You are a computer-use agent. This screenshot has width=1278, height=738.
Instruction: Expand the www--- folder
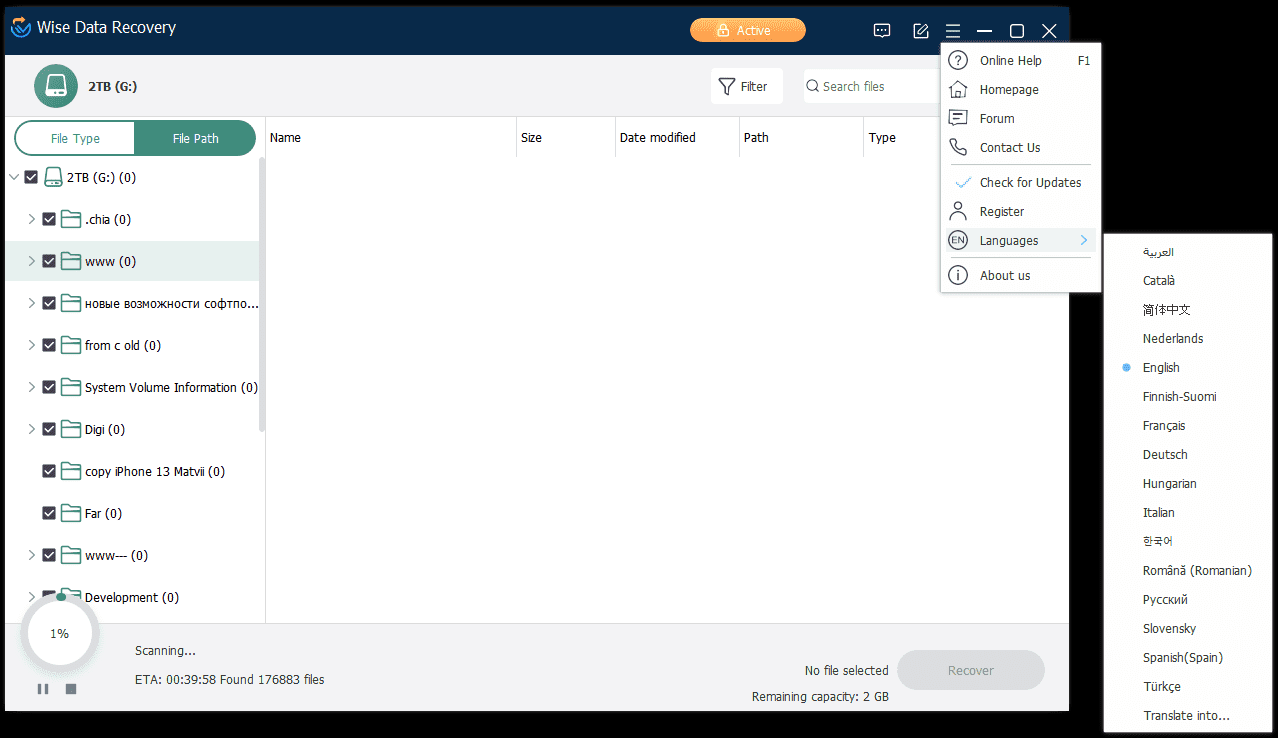[x=31, y=555]
